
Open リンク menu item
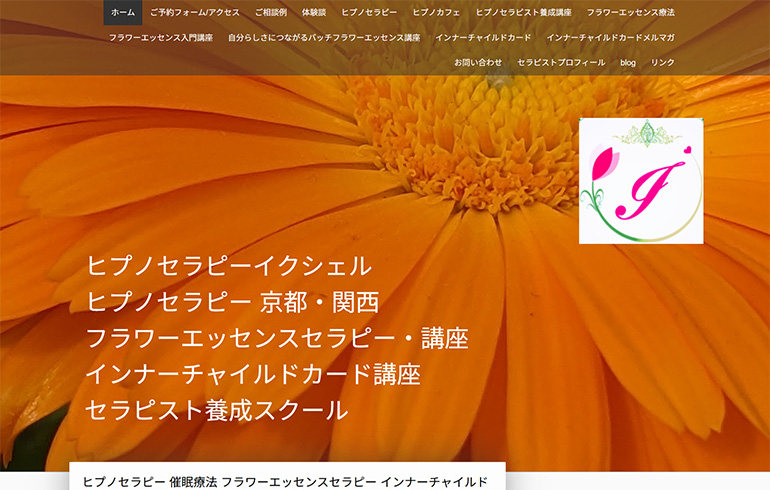point(662,62)
